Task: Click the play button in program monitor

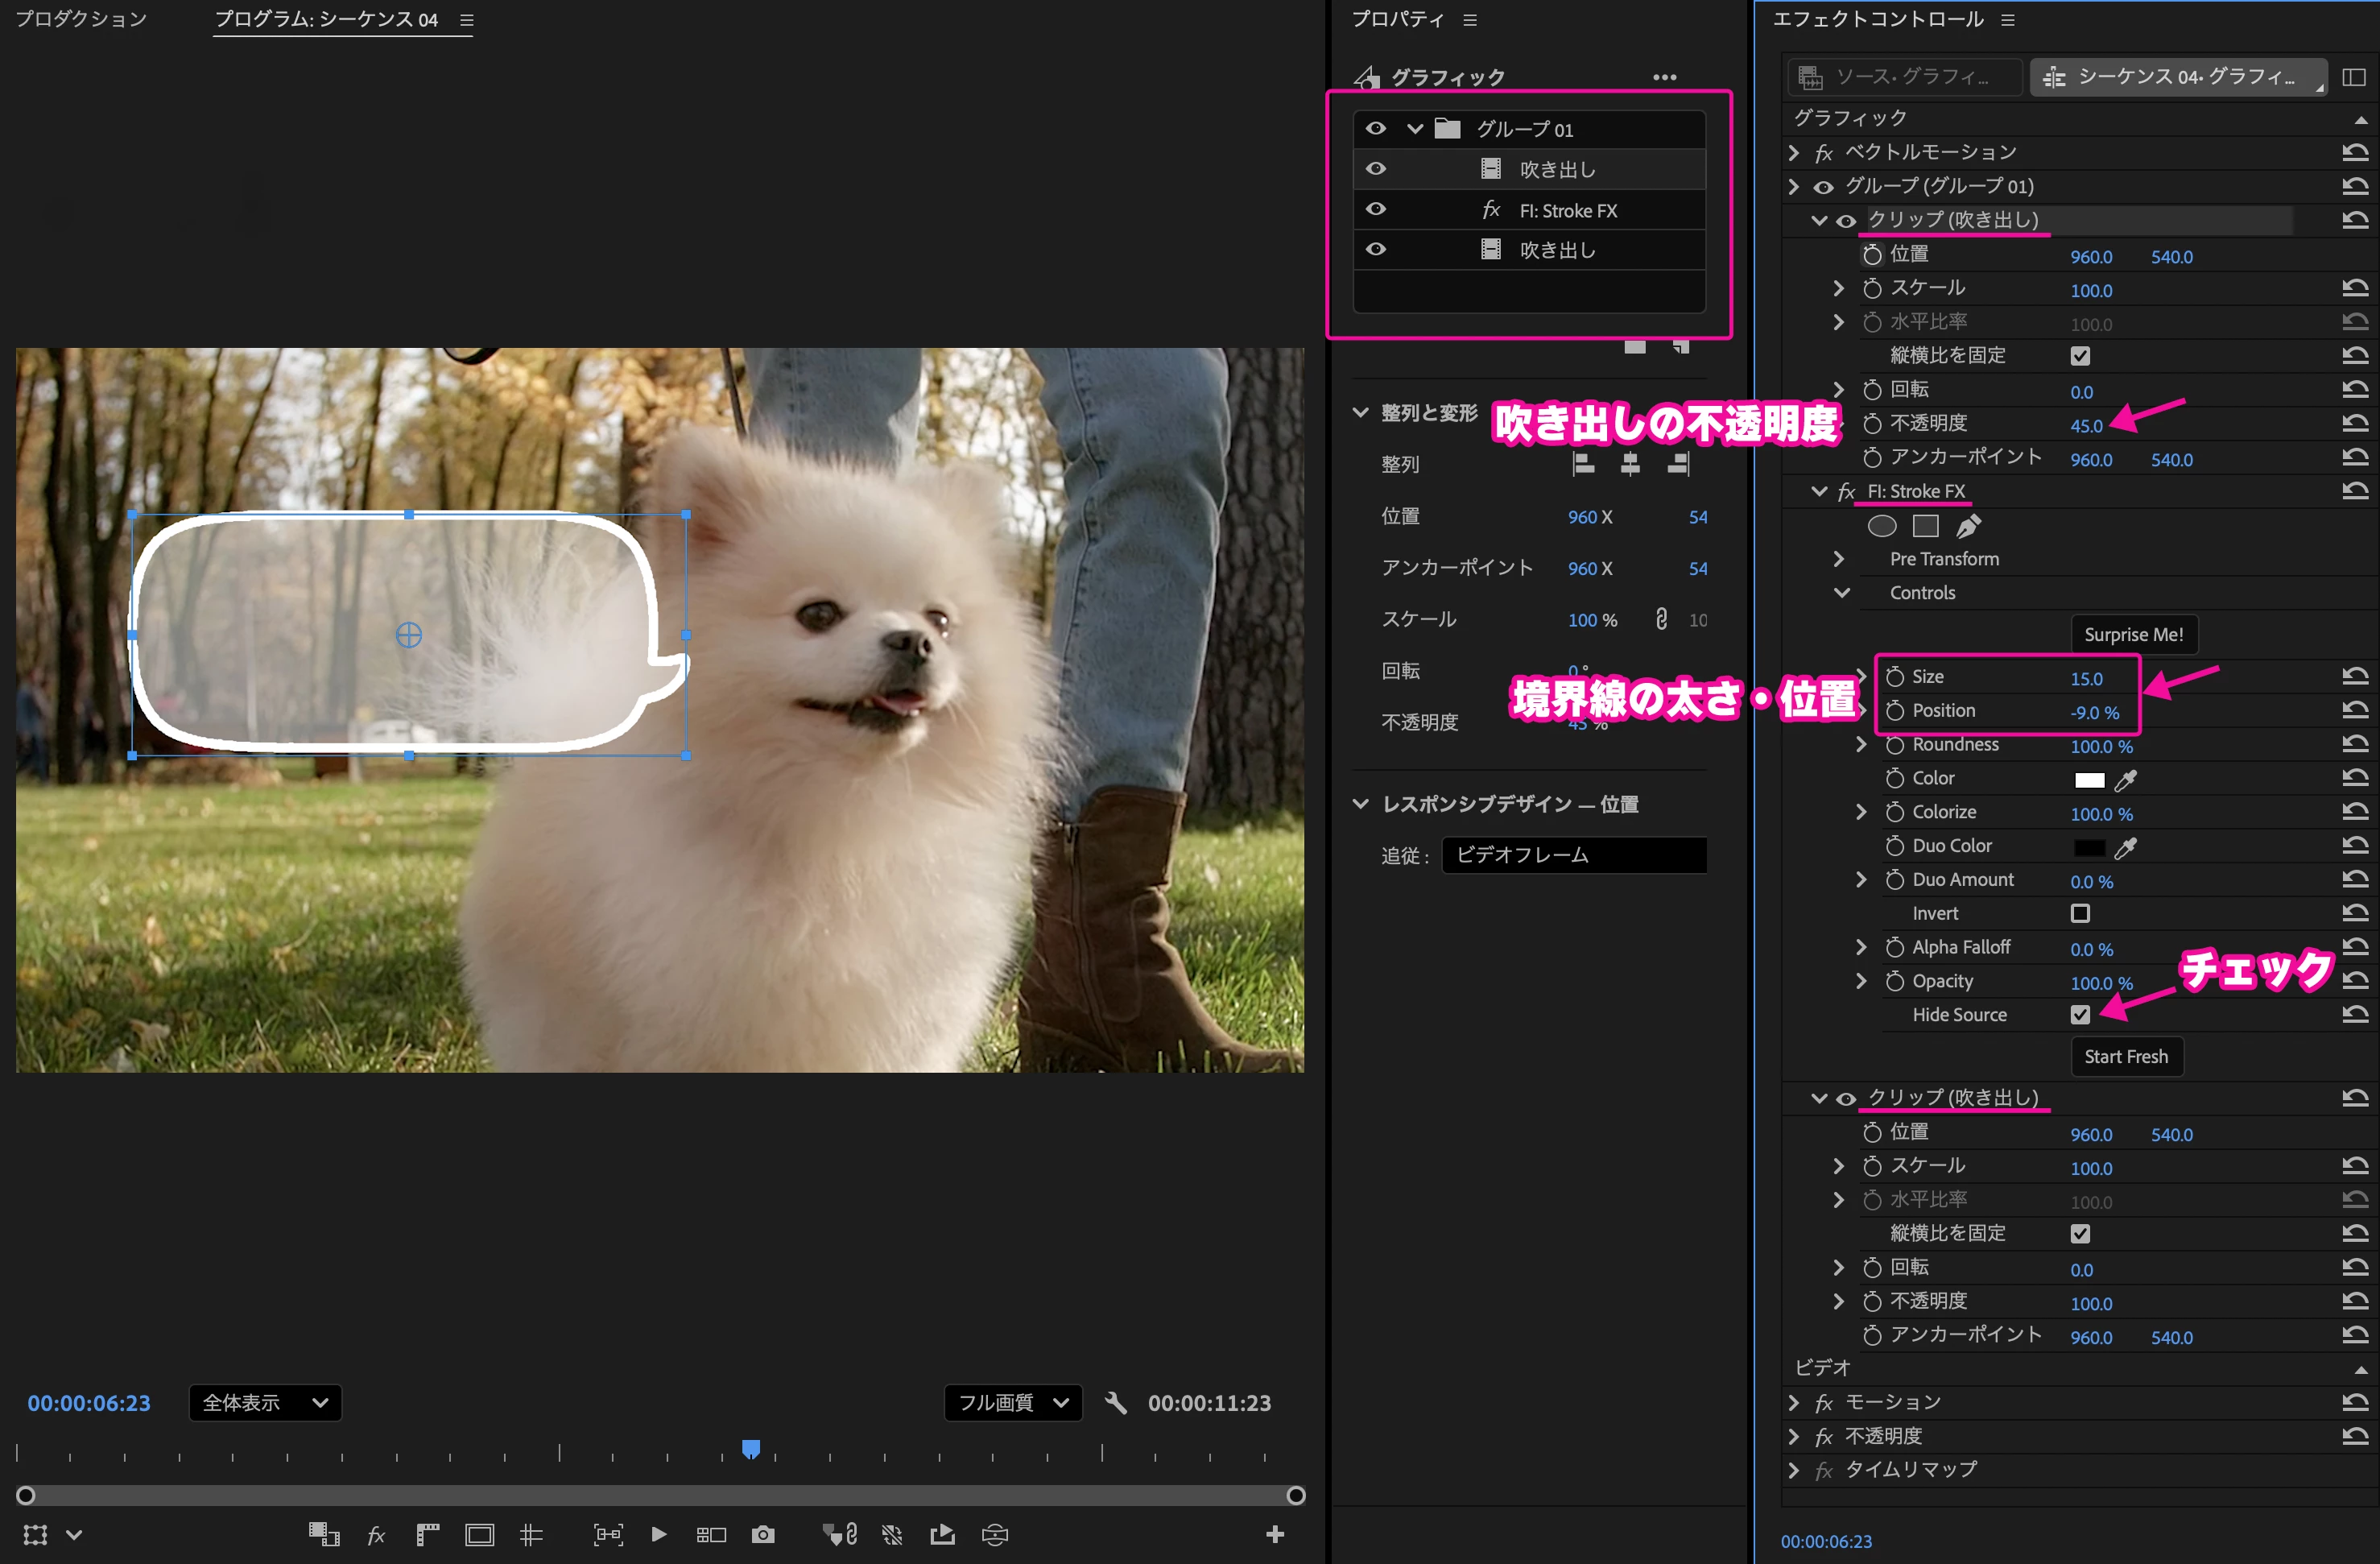Action: coord(658,1534)
